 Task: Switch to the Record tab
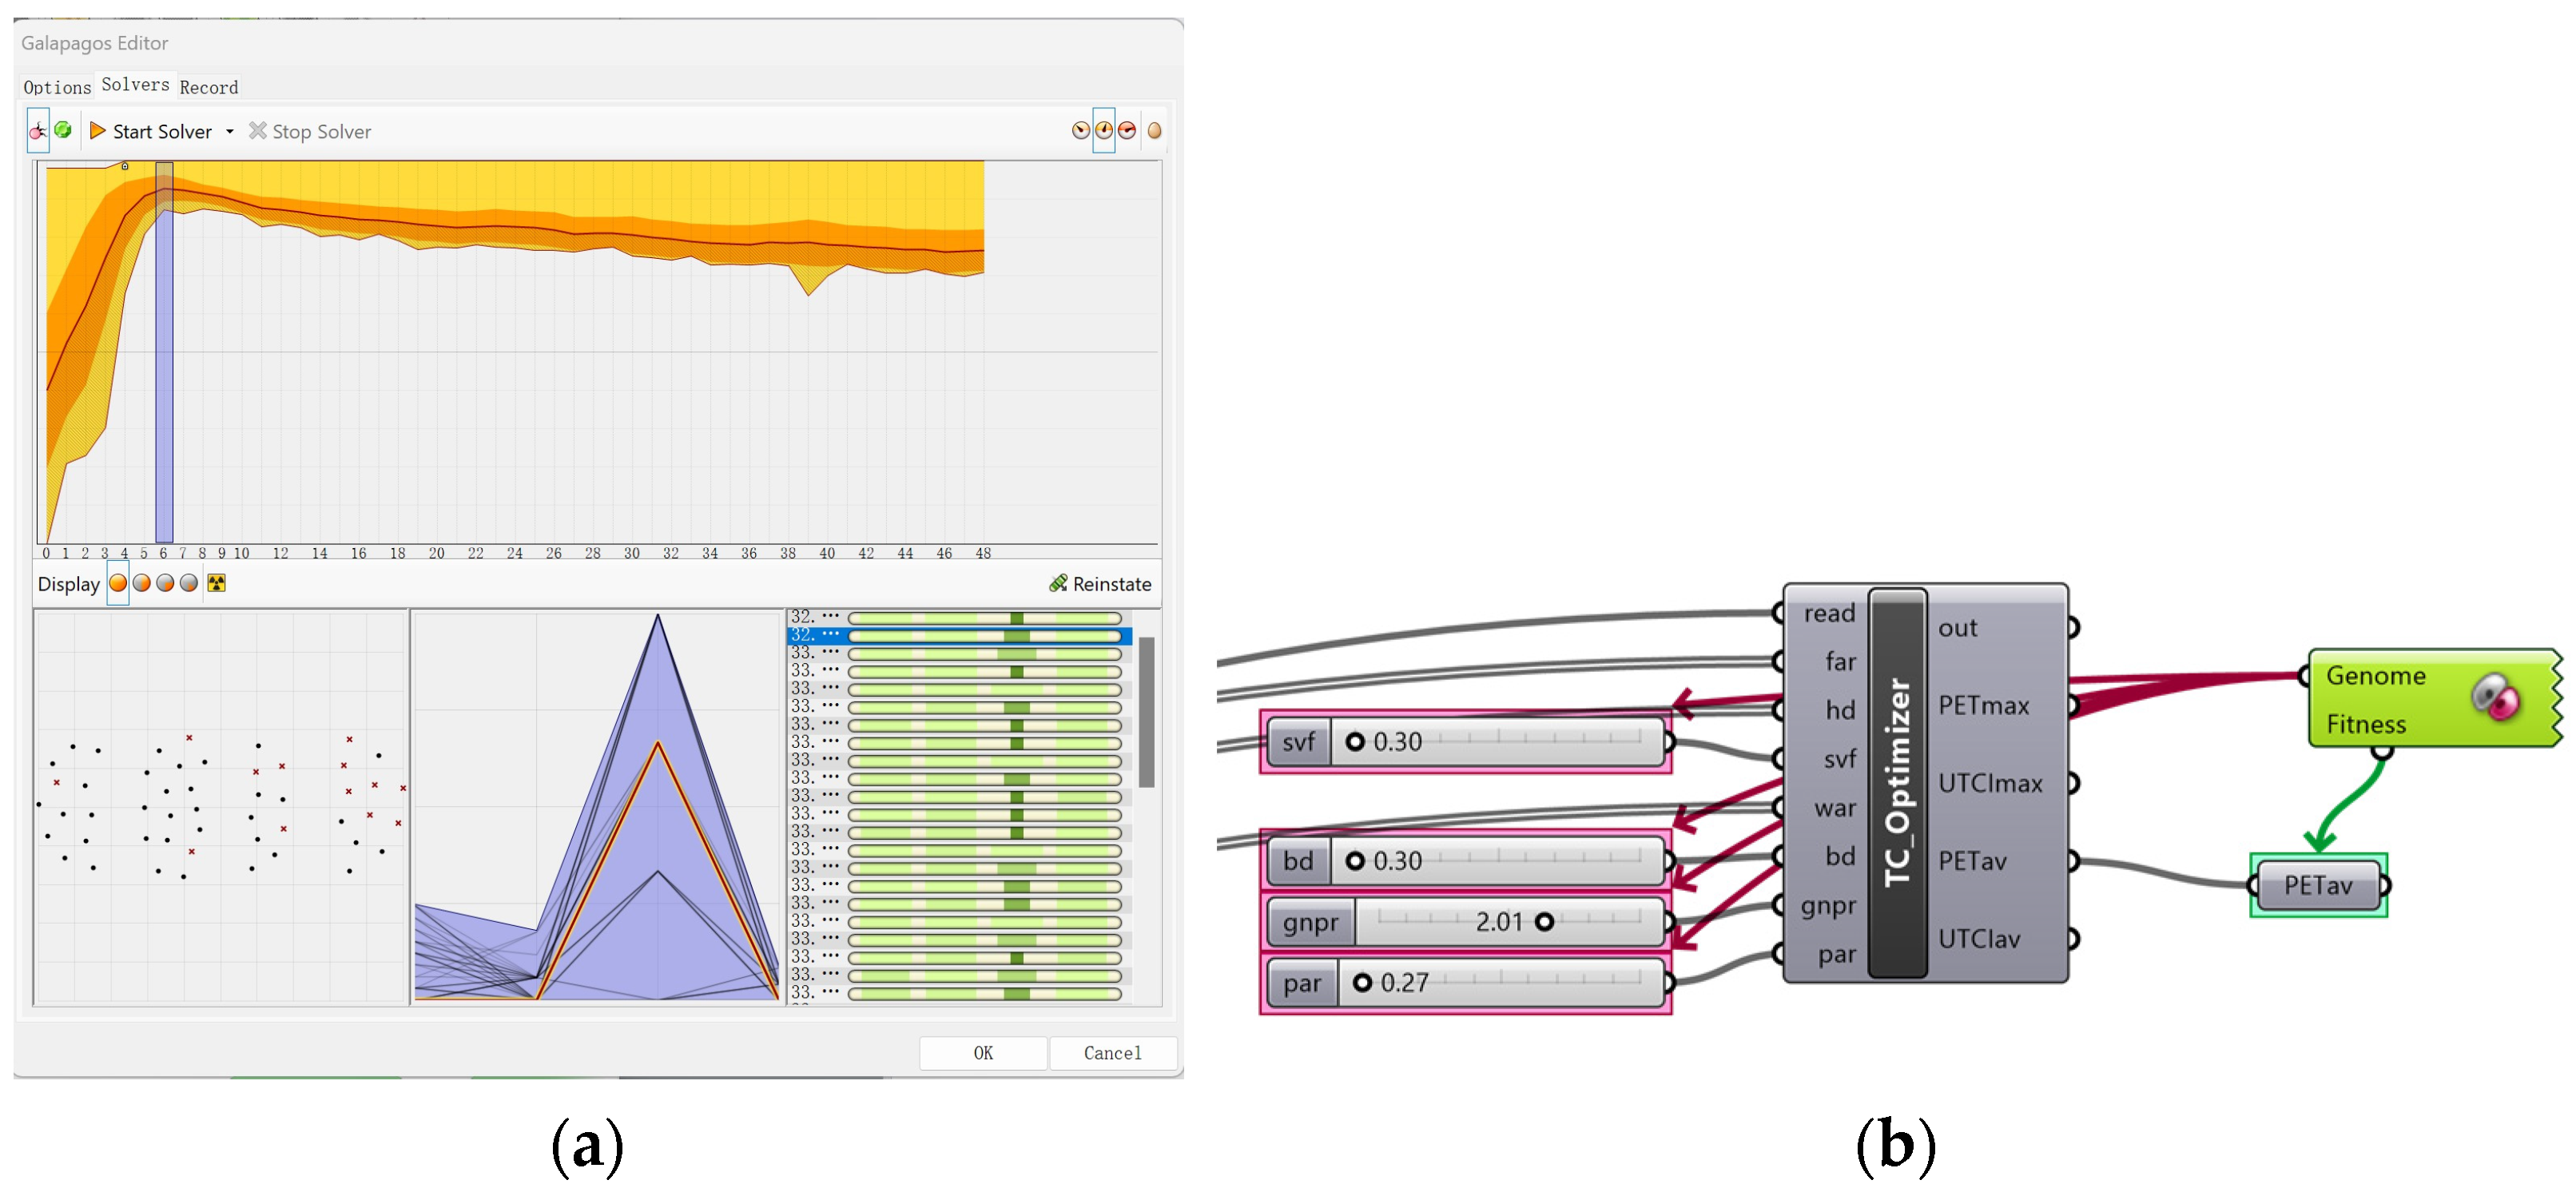click(208, 87)
